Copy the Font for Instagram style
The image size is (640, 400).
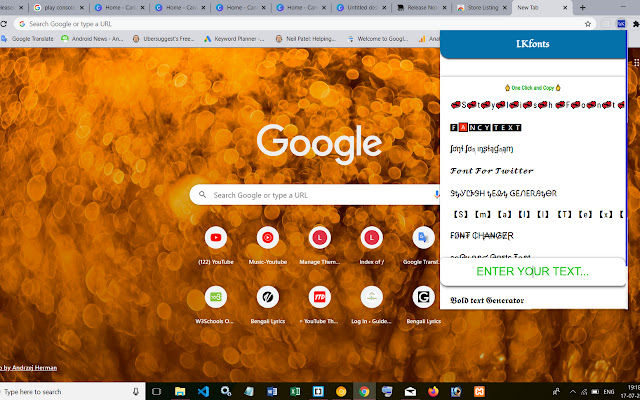(x=482, y=149)
